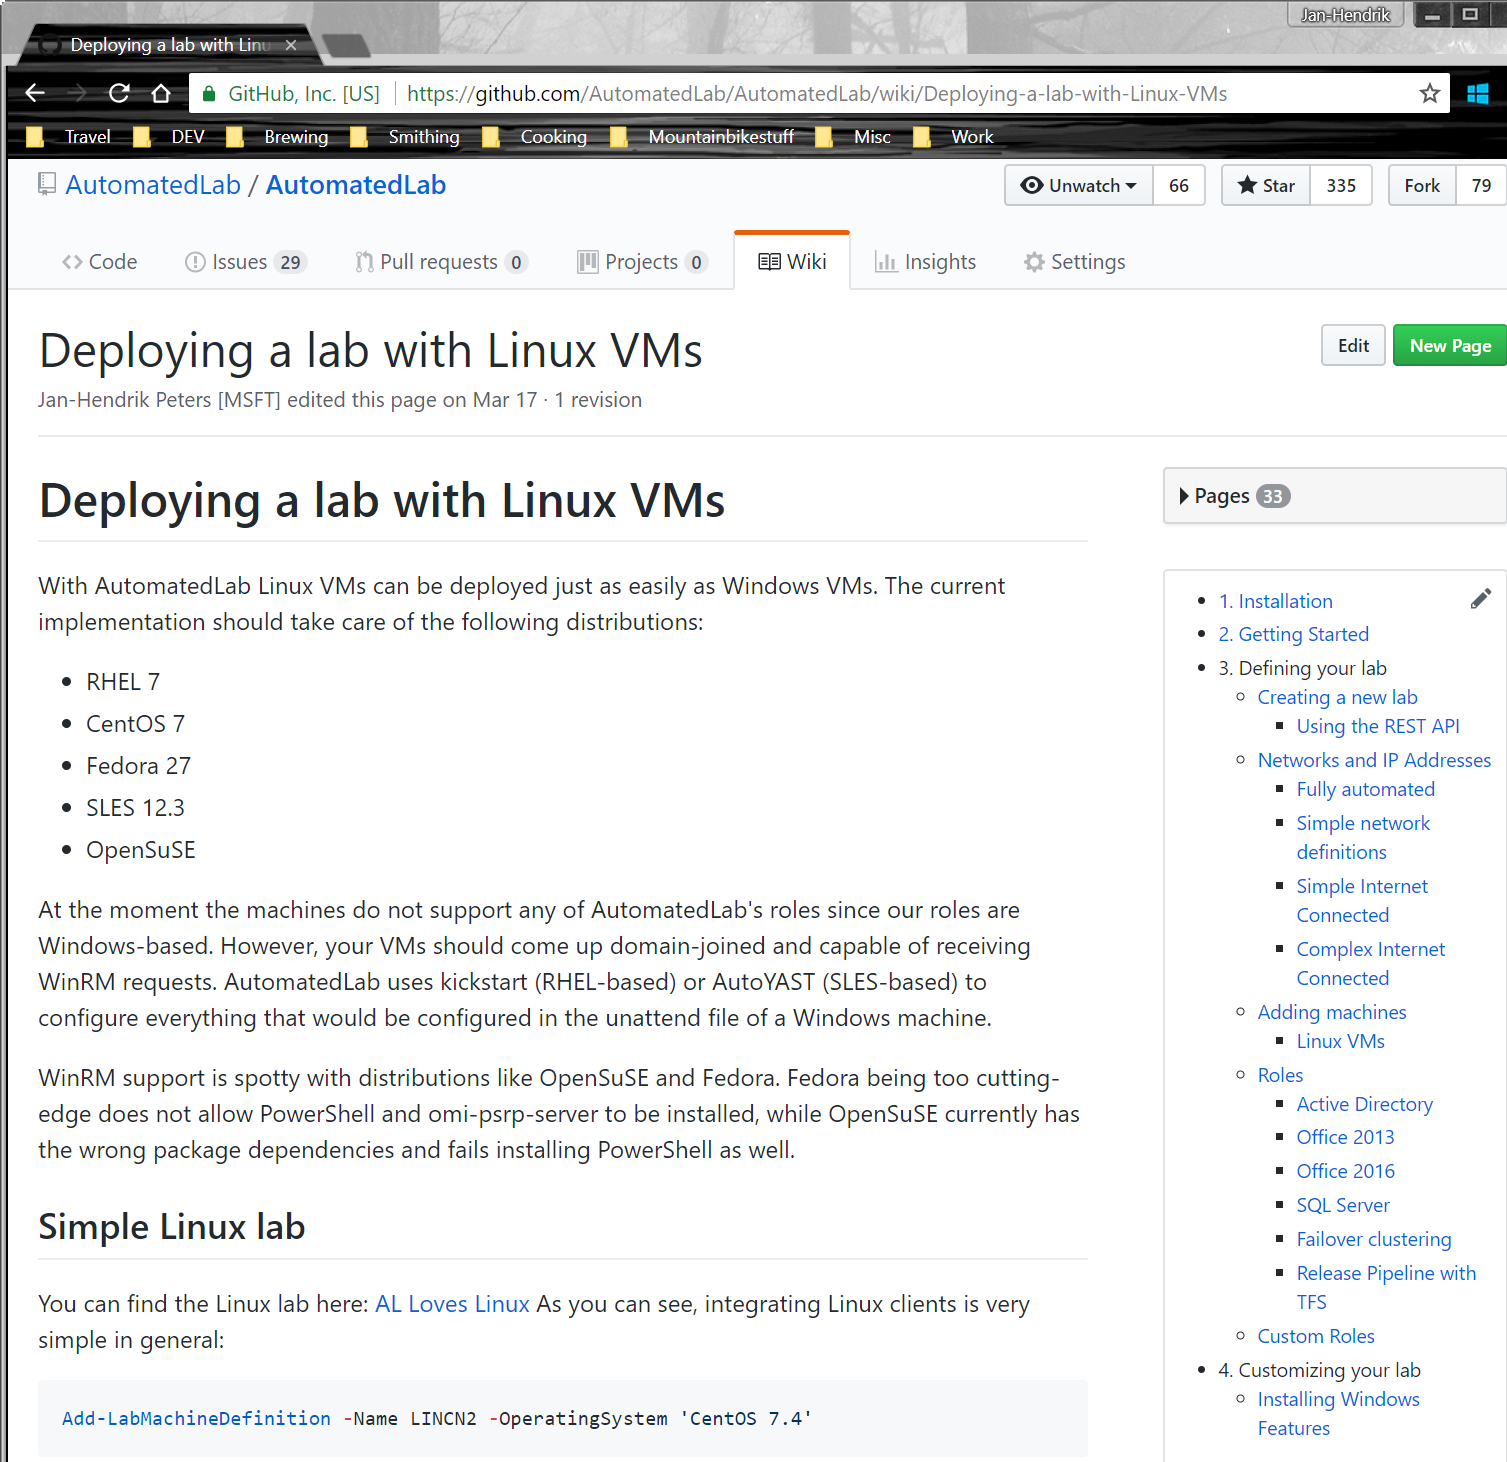Open the Pull requests tab
The width and height of the screenshot is (1507, 1462).
[441, 262]
